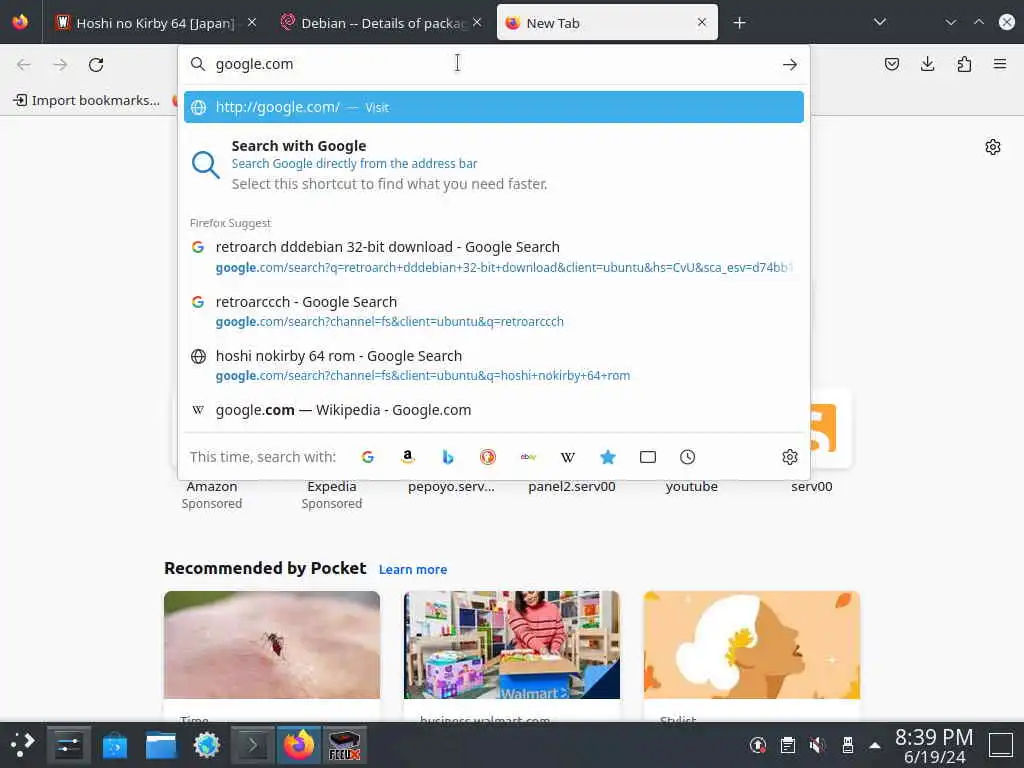The width and height of the screenshot is (1024, 768).
Task: Search bookmarks using star icon
Action: [607, 457]
